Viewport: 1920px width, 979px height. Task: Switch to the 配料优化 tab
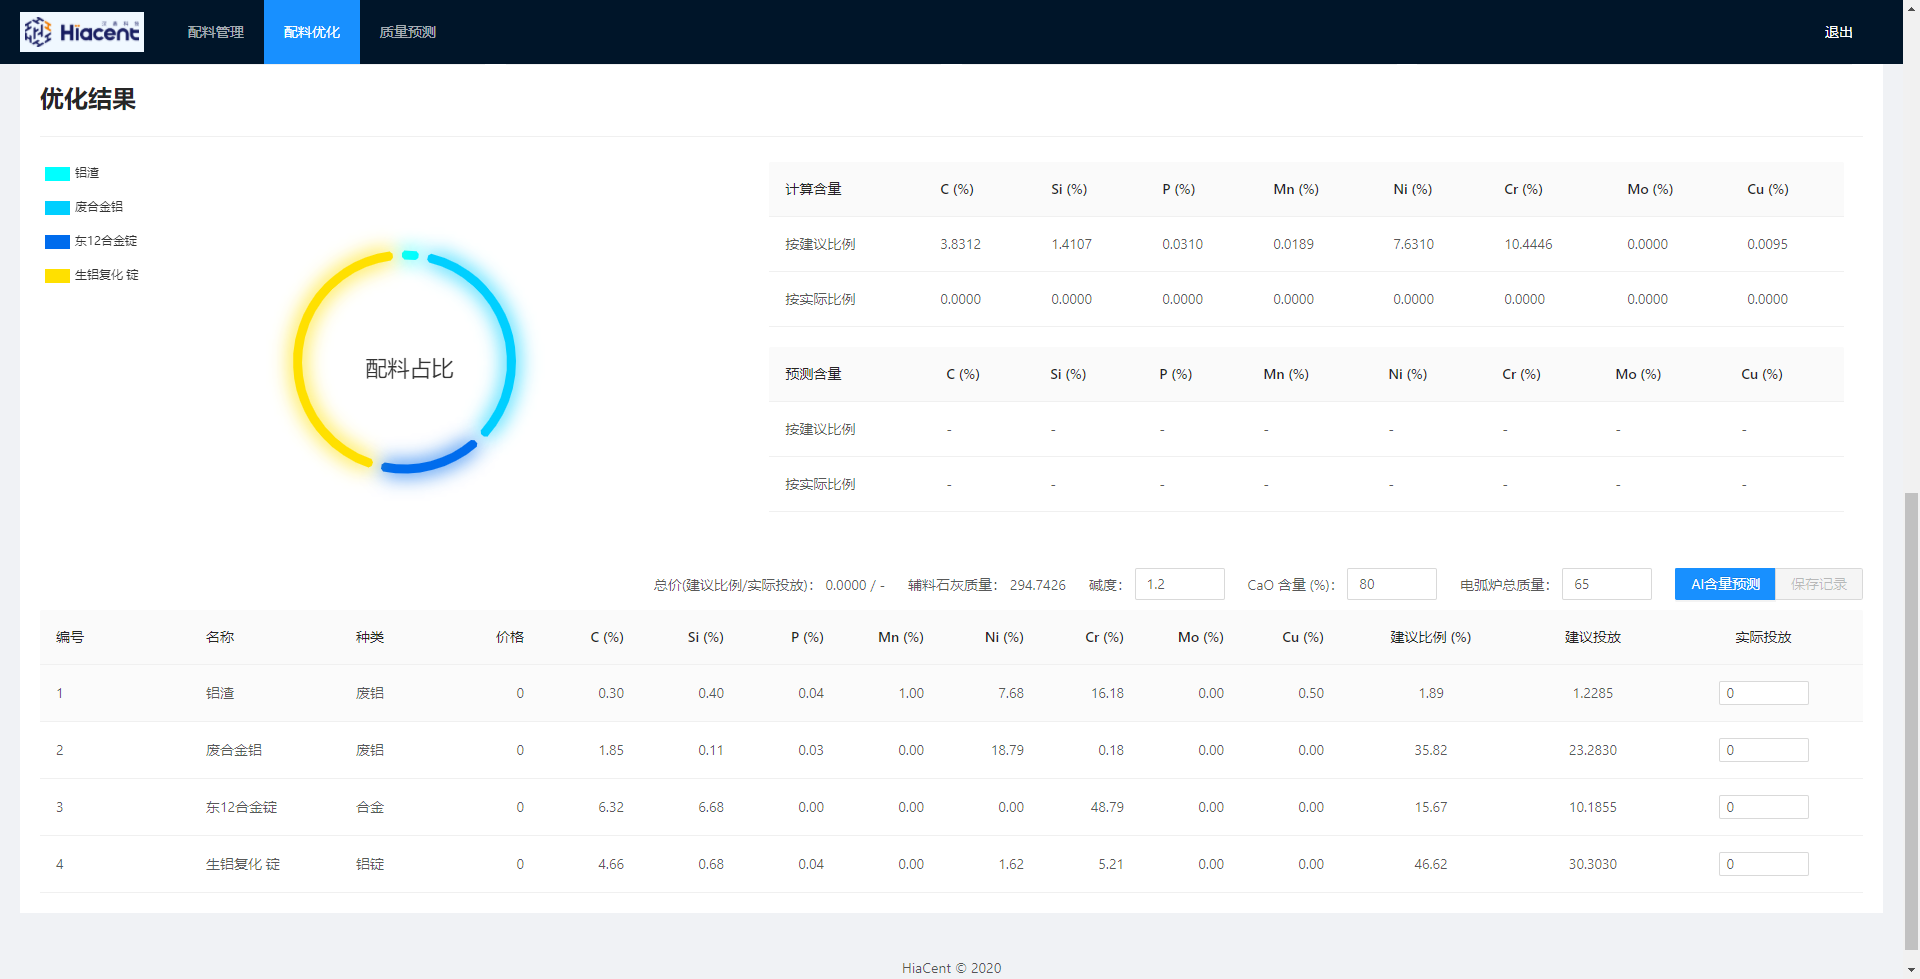[x=312, y=32]
